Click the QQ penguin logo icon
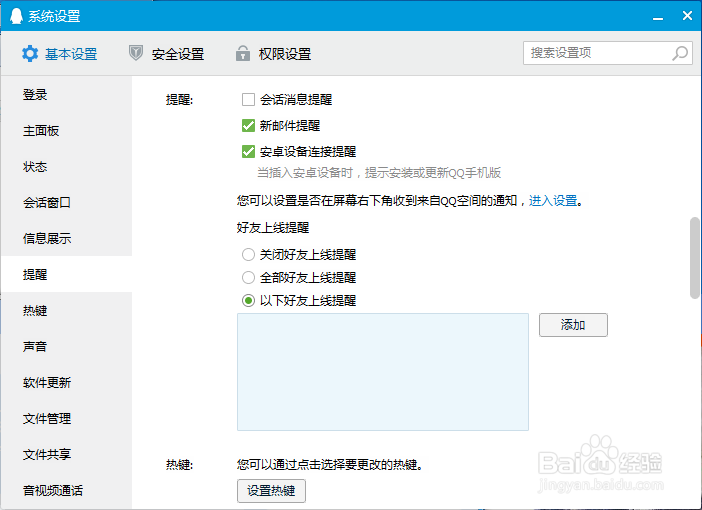This screenshot has height=510, width=702. coord(16,16)
